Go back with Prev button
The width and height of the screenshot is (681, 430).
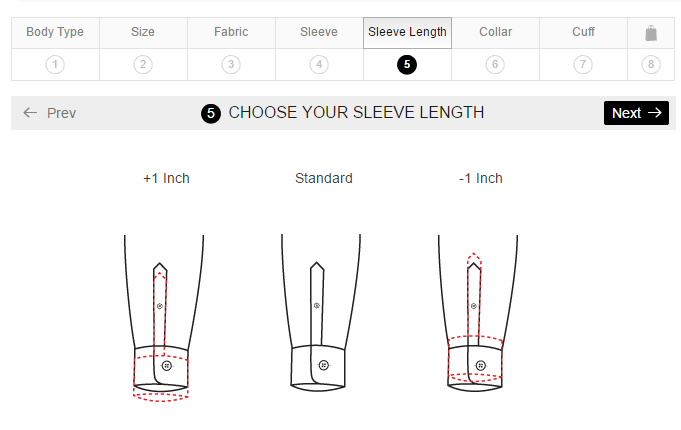coord(50,113)
